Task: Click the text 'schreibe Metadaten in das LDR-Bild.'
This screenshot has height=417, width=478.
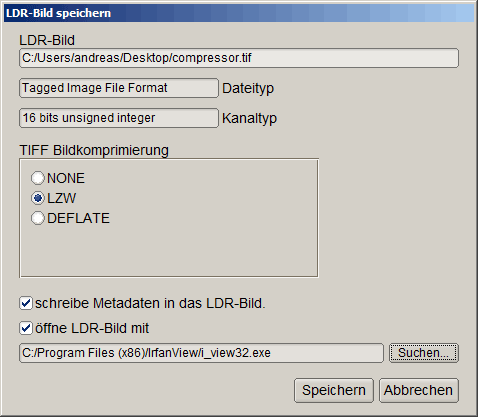Action: coord(150,303)
